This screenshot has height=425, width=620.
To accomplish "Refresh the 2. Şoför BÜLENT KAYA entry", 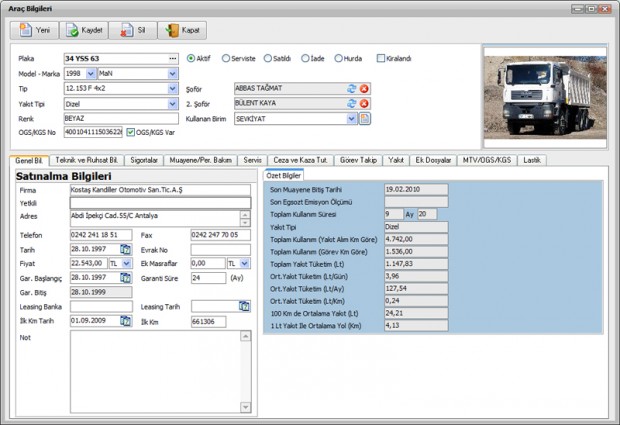I will click(x=352, y=104).
